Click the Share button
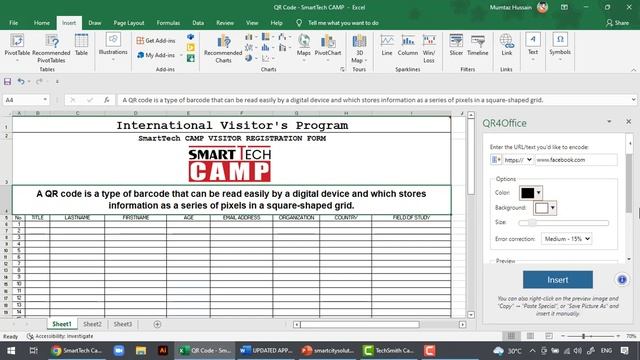 [x=617, y=23]
